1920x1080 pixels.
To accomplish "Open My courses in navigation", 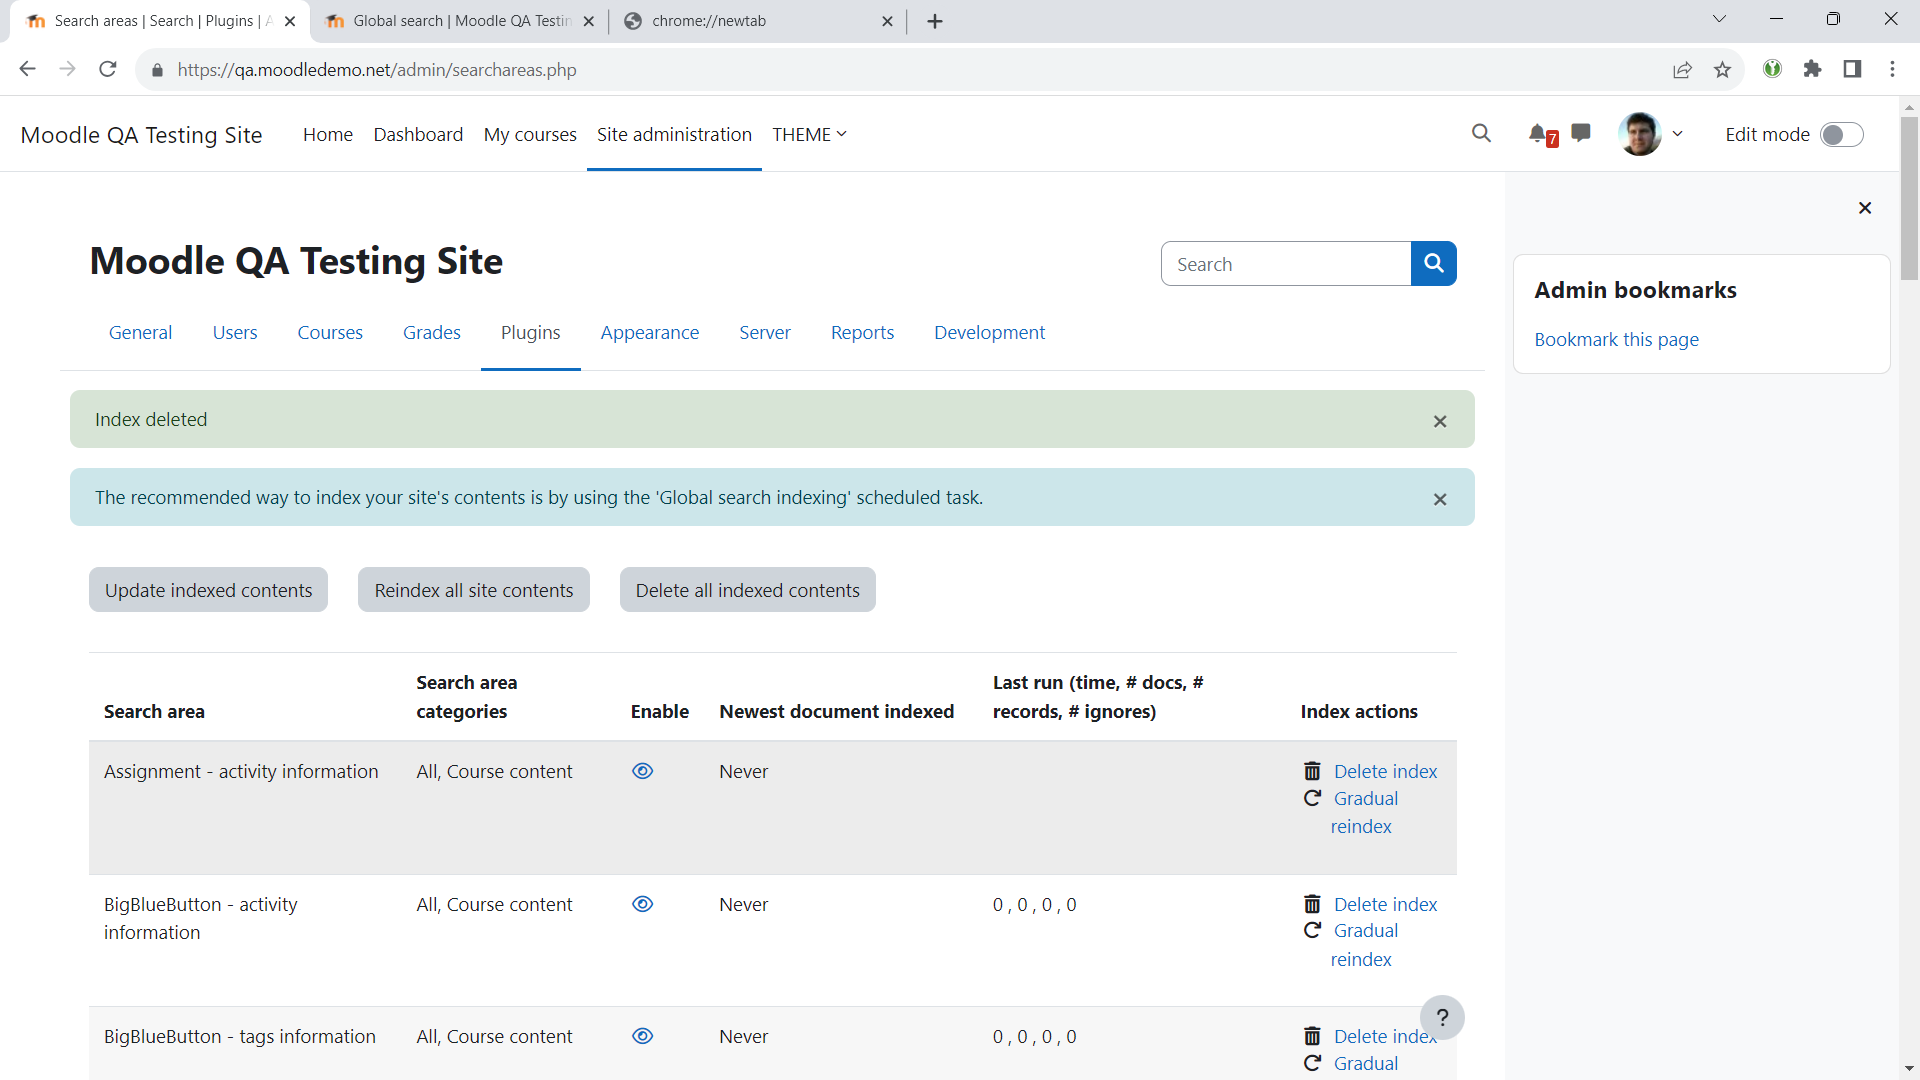I will (x=530, y=134).
